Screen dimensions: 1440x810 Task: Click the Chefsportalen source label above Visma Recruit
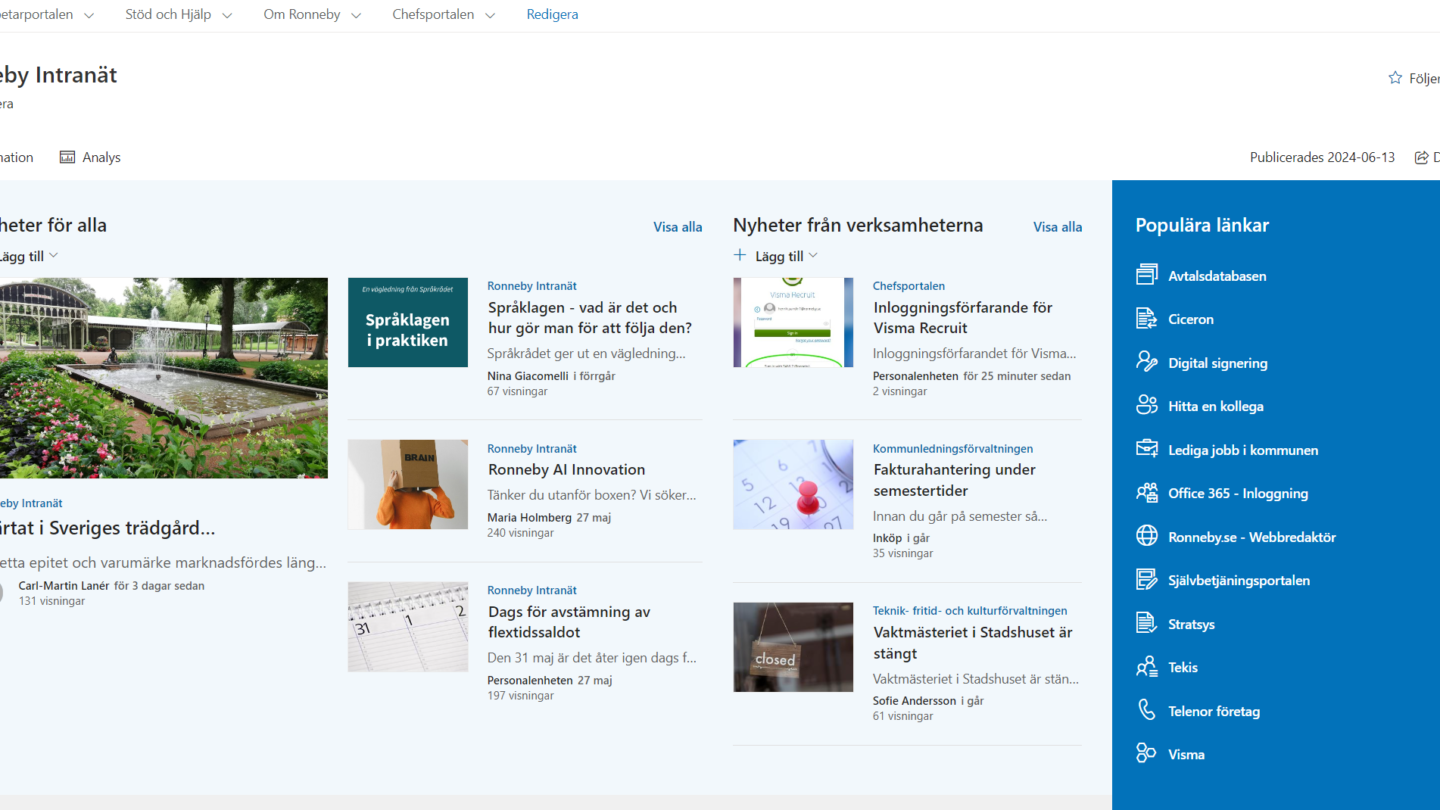(909, 286)
